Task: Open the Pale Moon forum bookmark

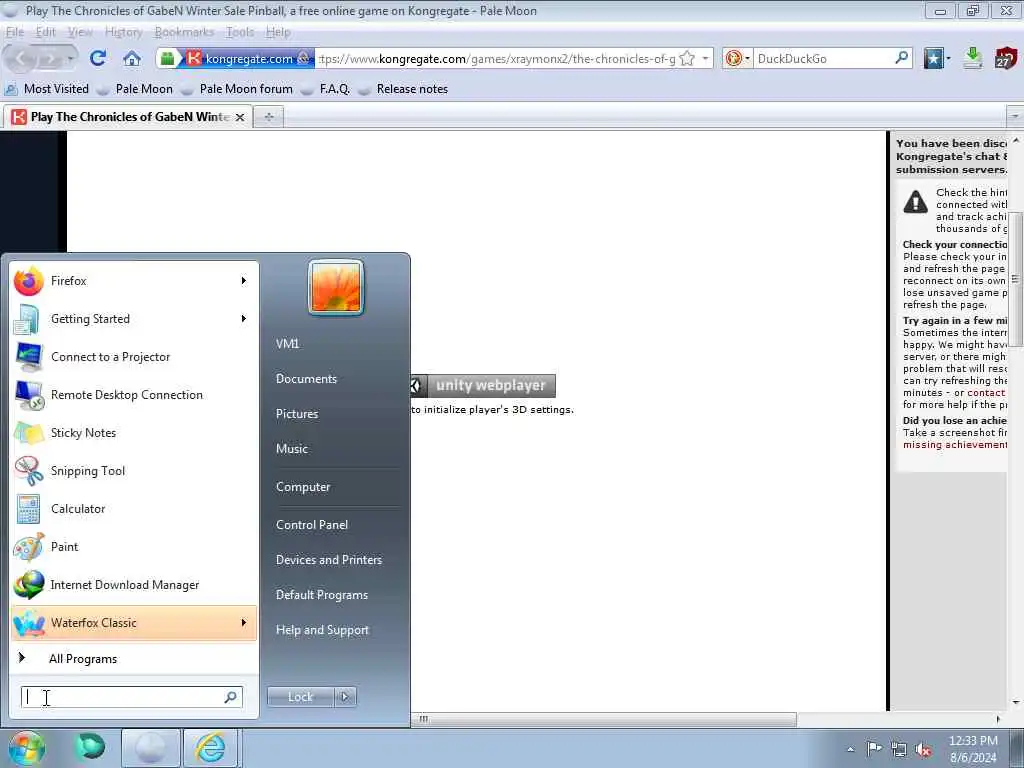Action: [236, 89]
